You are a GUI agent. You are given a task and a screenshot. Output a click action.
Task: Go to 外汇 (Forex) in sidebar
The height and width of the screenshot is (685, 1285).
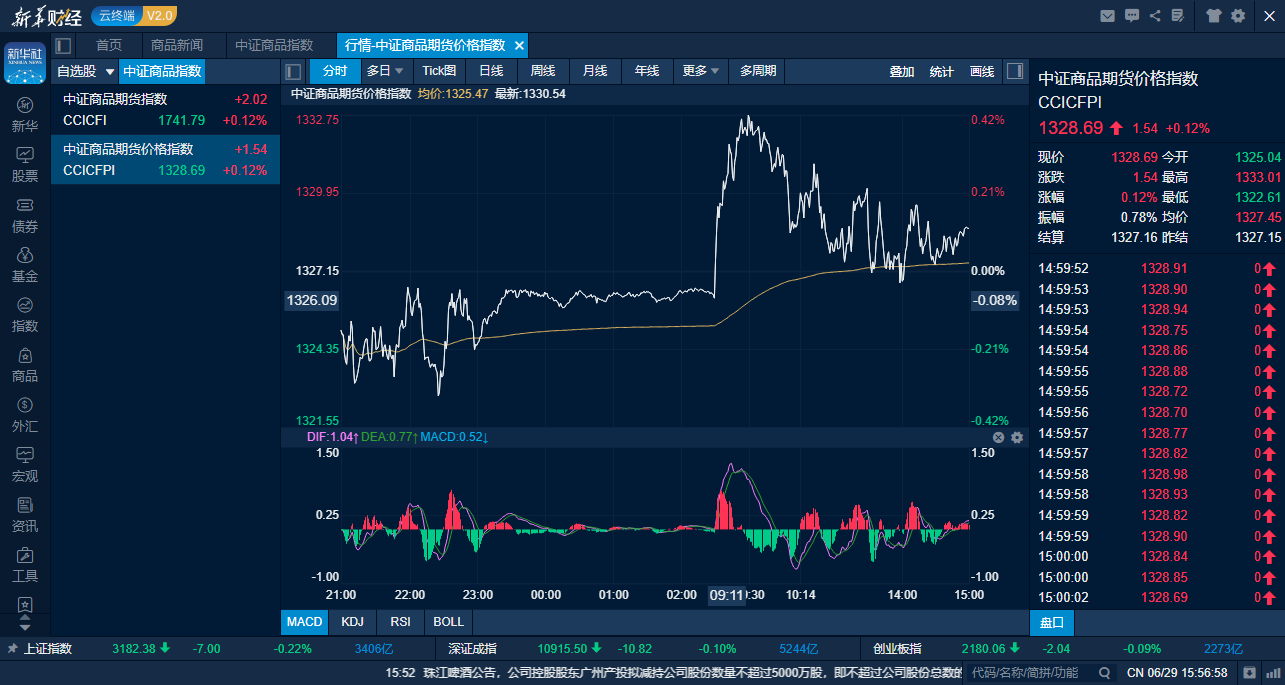point(25,414)
